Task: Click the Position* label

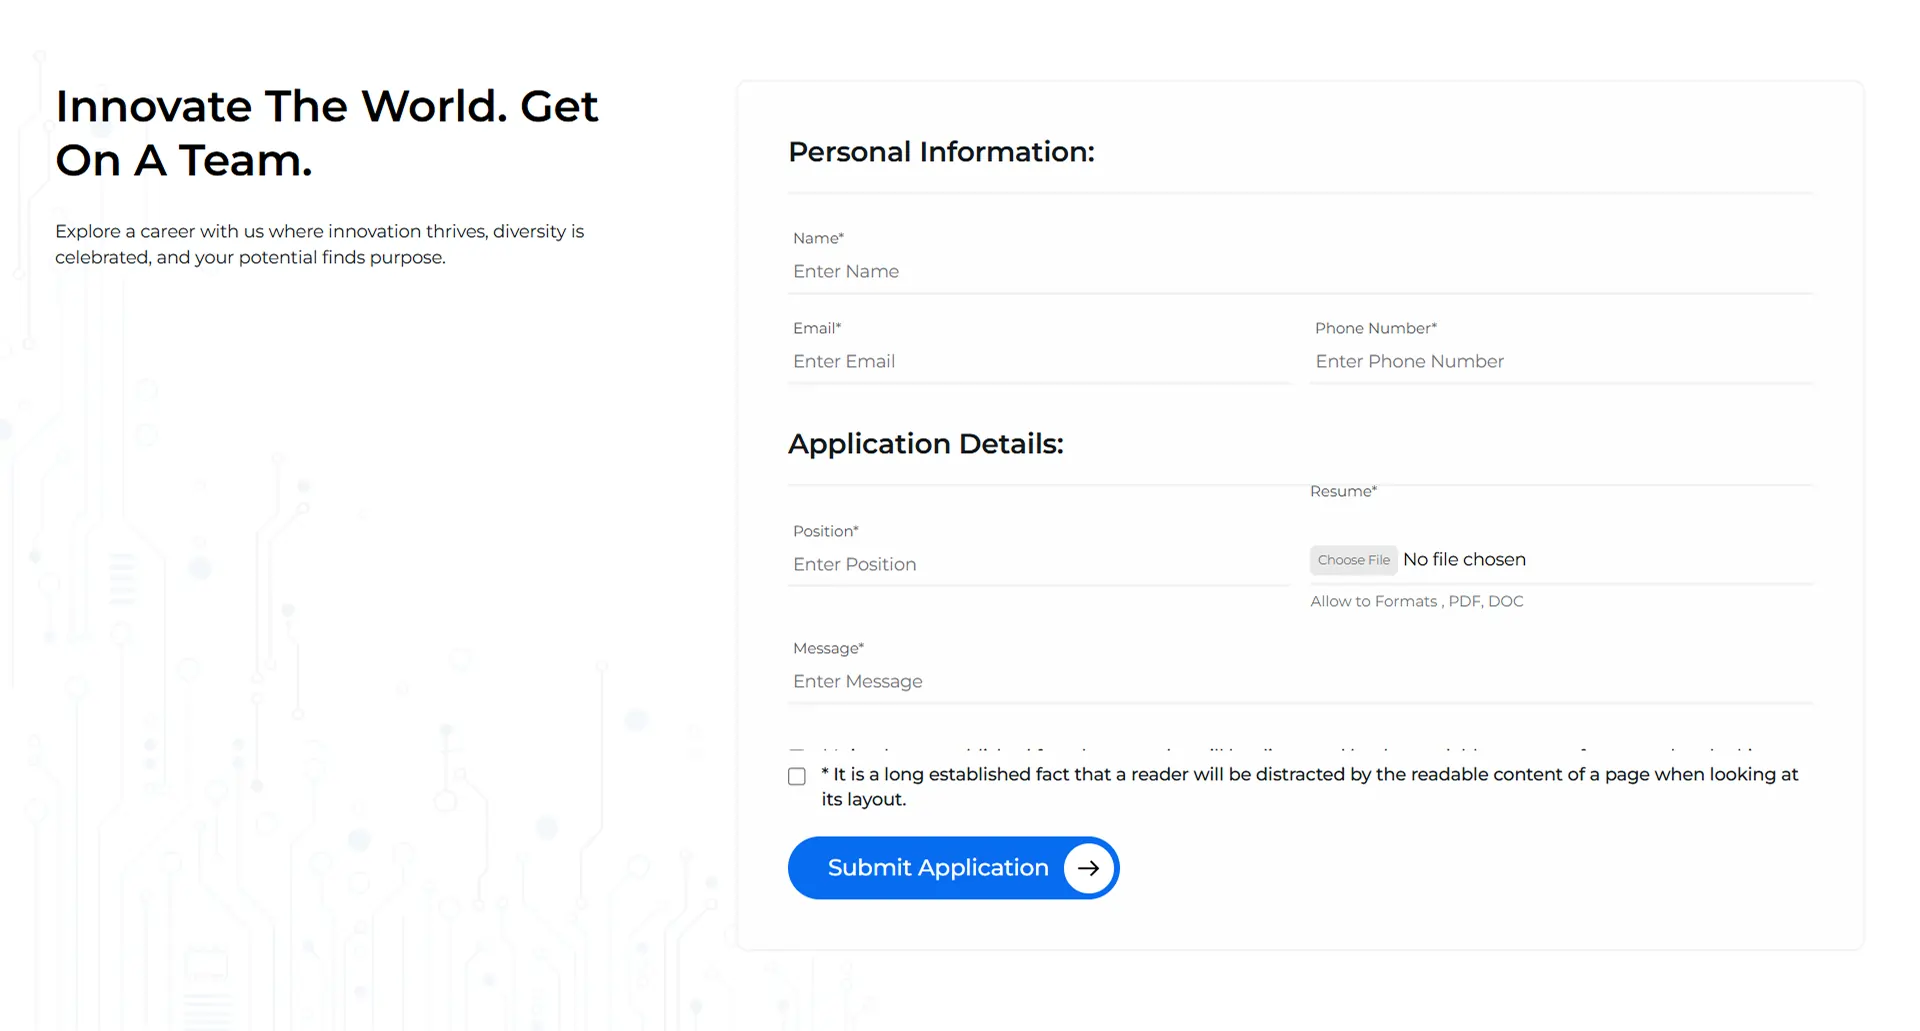Action: point(825,531)
